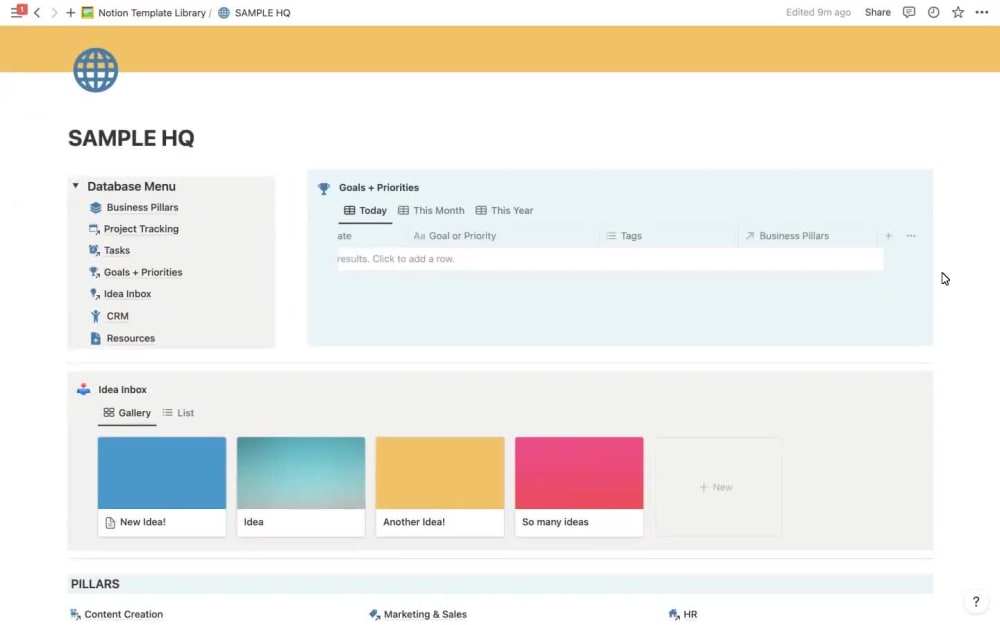Collapse the Database Menu disclosure triangle
Screen dimensions: 1000x625
click(75, 186)
